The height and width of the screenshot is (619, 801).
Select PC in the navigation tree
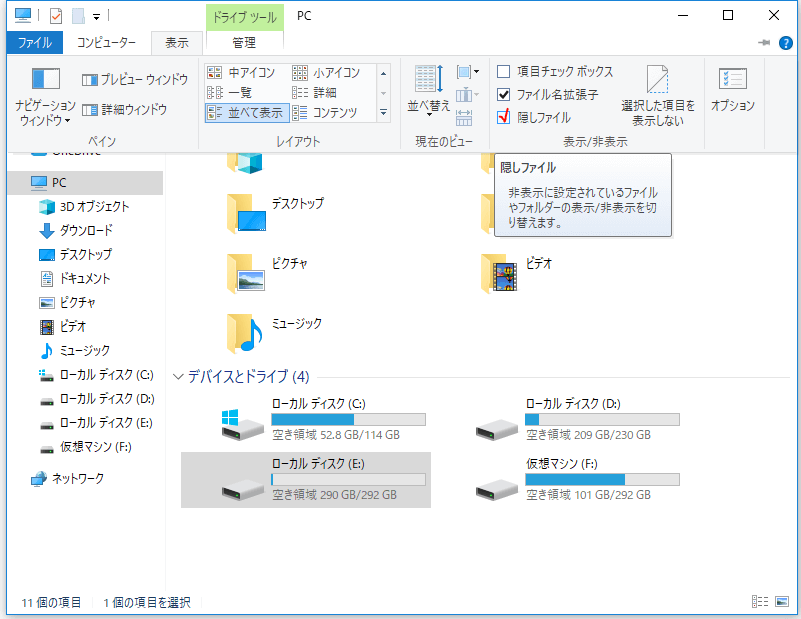[x=85, y=183]
